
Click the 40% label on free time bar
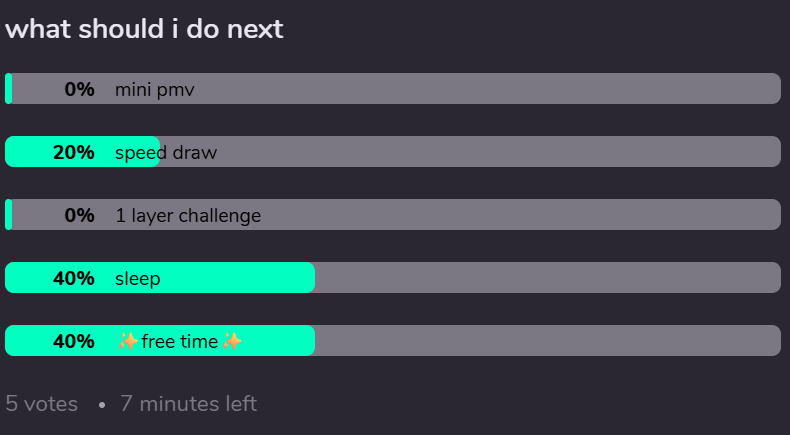pos(74,341)
